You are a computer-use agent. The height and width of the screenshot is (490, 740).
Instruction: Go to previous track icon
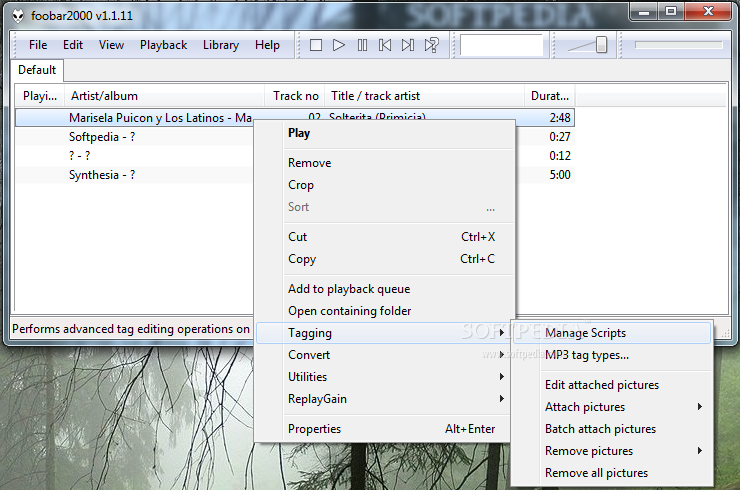point(385,45)
